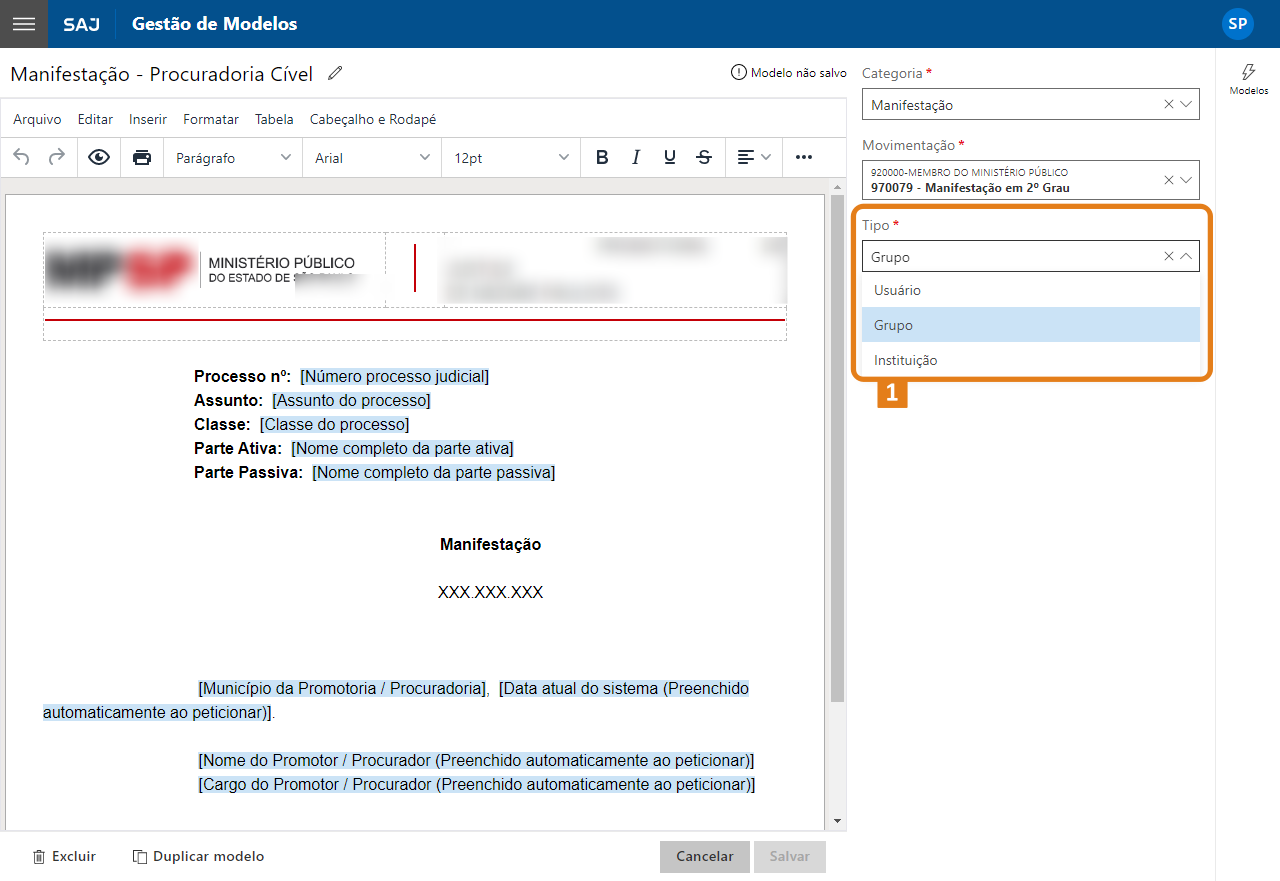Clear the Categoria field with the X
The image size is (1280, 881).
click(1167, 104)
